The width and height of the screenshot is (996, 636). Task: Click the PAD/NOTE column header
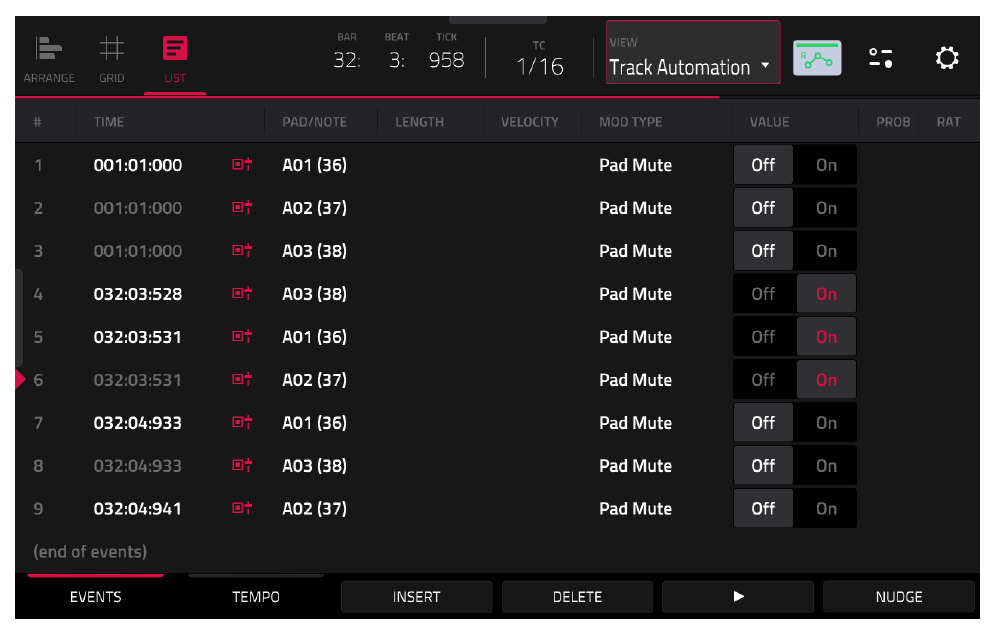(314, 122)
